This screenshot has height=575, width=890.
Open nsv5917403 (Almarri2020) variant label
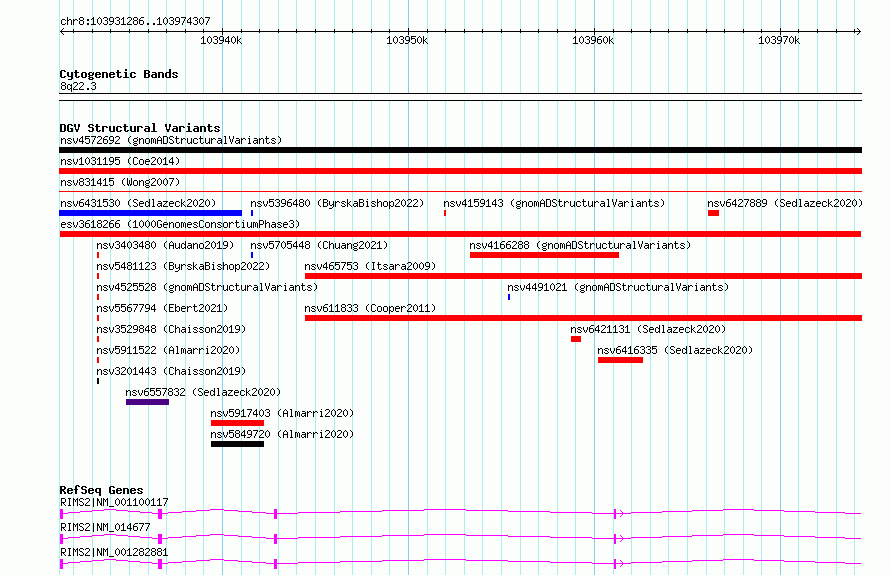point(282,413)
